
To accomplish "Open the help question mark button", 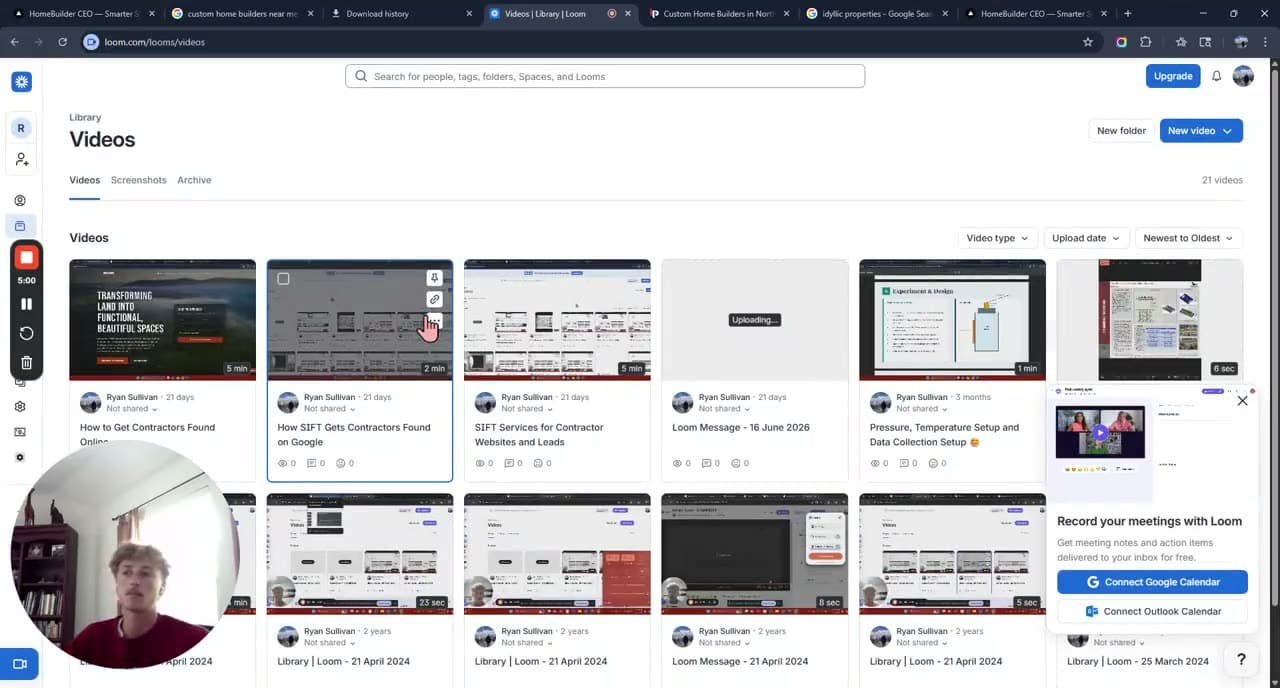I will click(x=1241, y=659).
